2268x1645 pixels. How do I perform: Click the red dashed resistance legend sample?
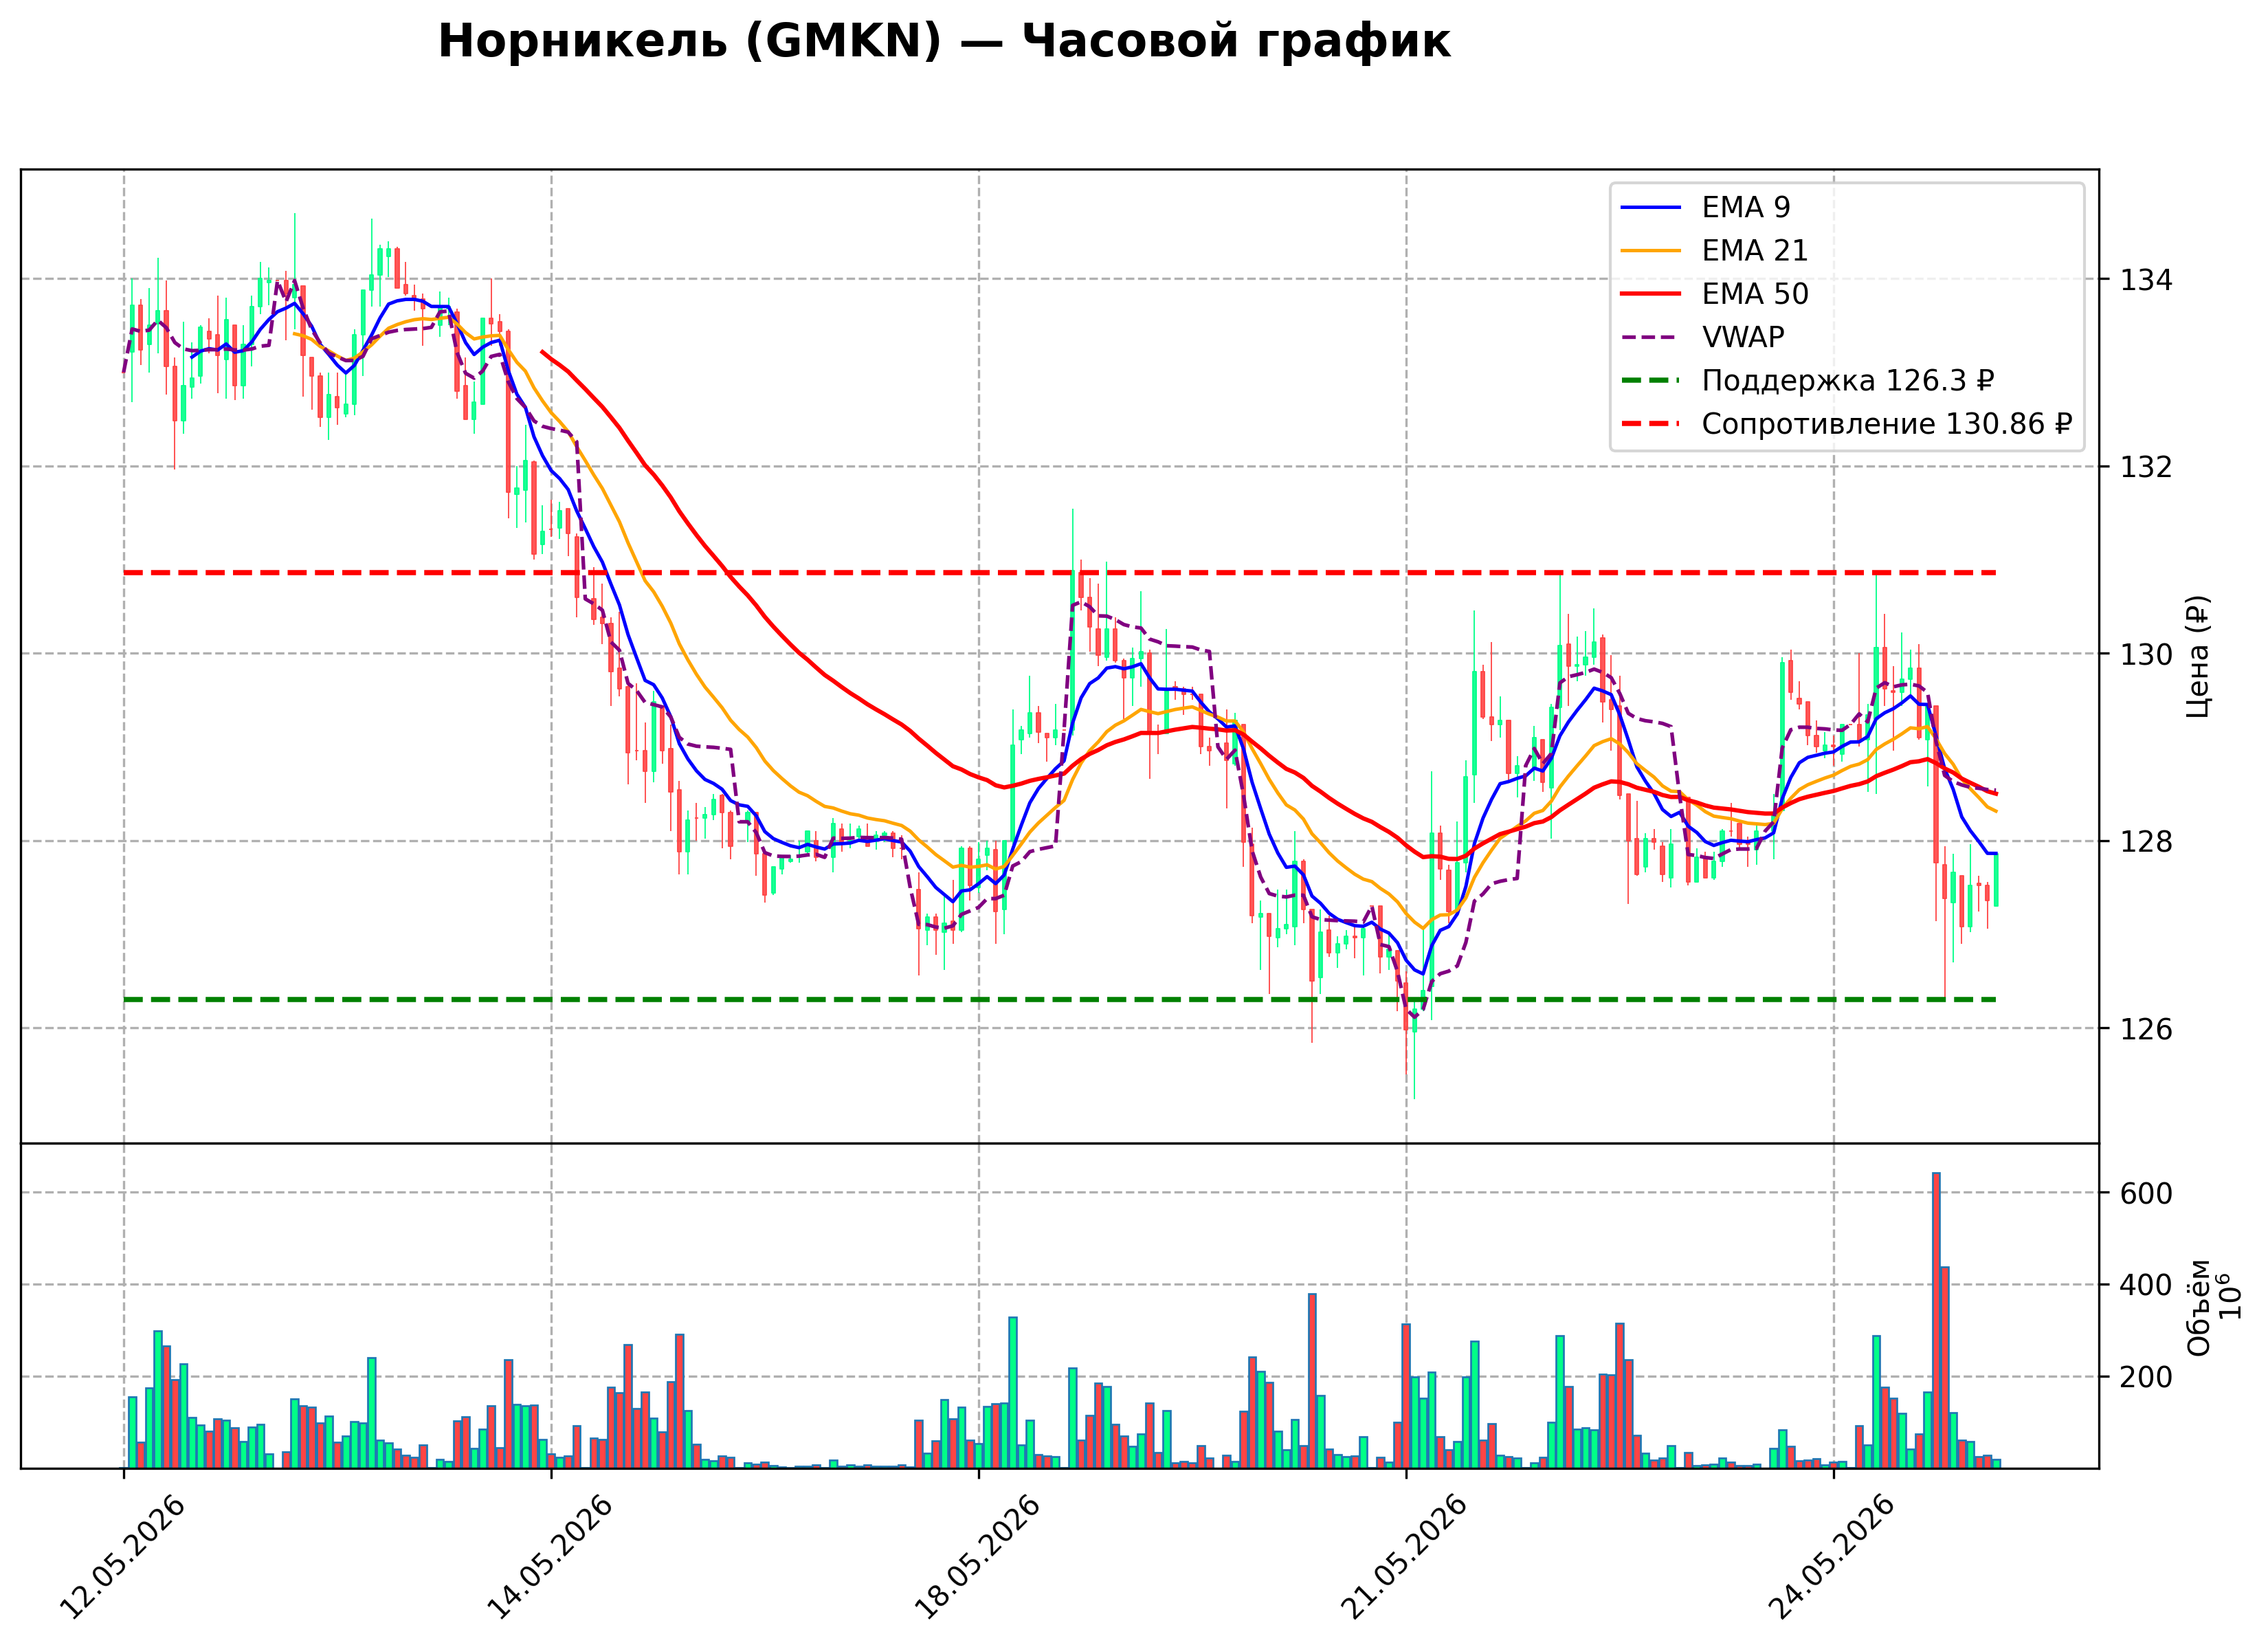[1651, 424]
